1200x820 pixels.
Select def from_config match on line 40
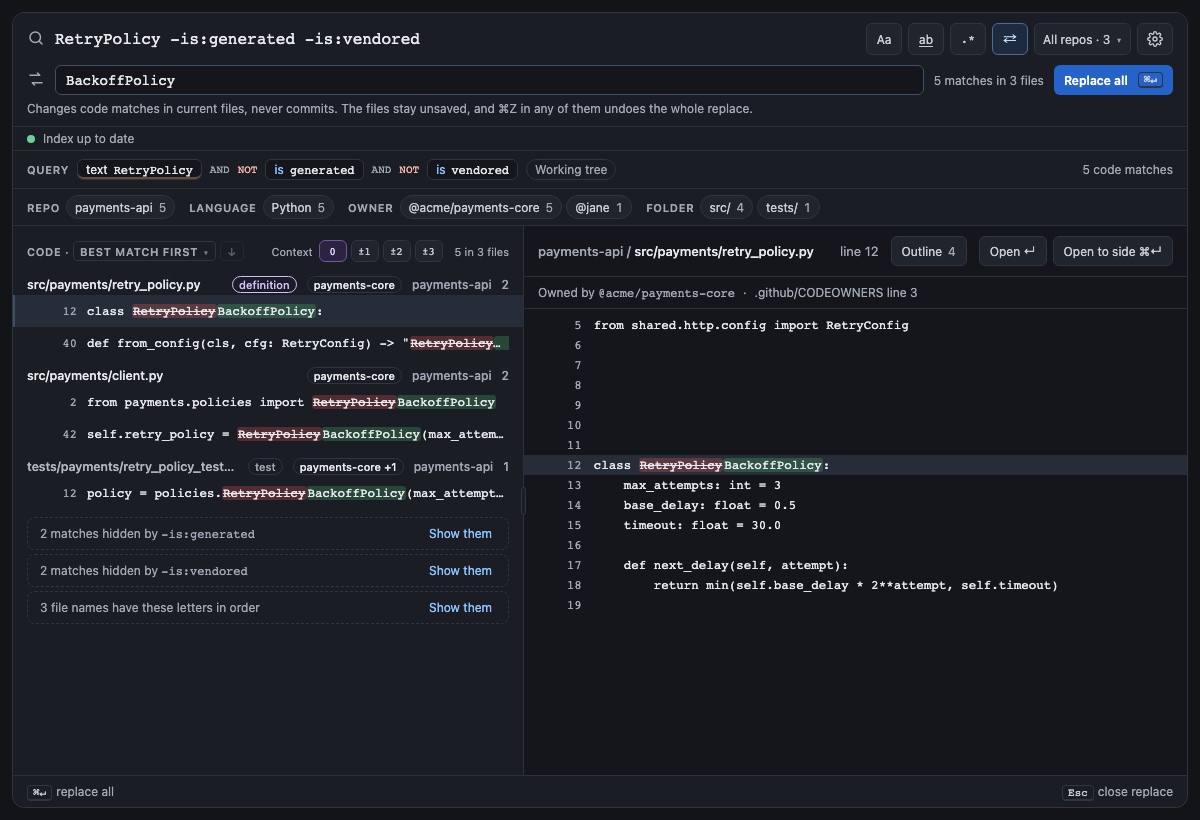click(268, 343)
